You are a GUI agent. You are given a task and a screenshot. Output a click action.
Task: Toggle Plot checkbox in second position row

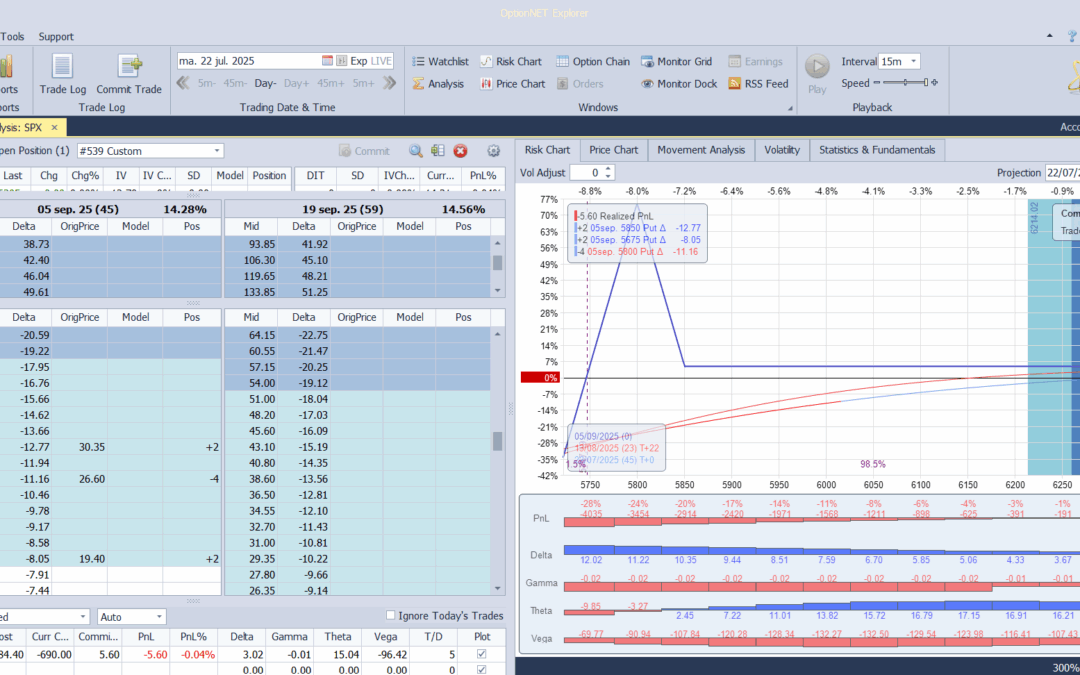click(483, 670)
